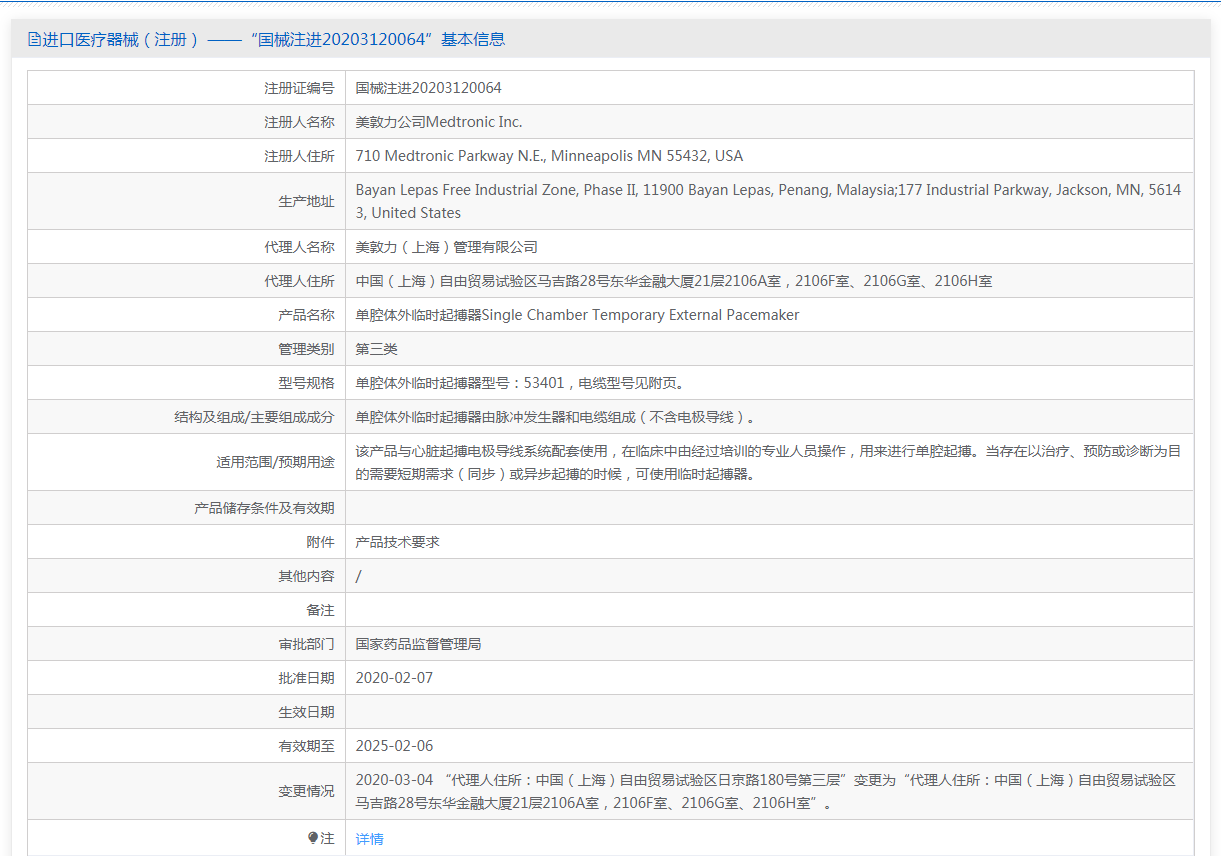Click the 有效期至 2025-02-06 value
This screenshot has width=1221, height=856.
tap(394, 746)
